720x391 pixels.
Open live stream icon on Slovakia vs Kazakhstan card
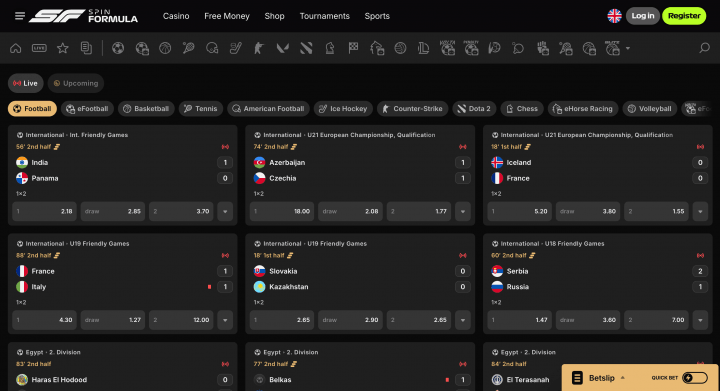[x=463, y=256]
